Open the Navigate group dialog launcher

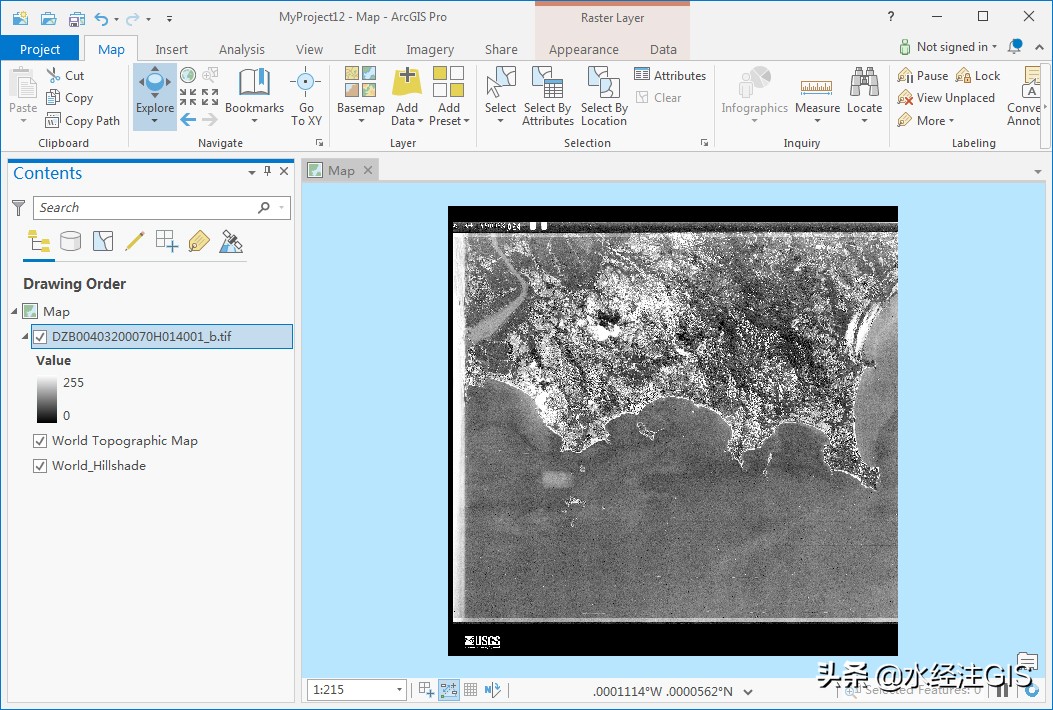pyautogui.click(x=320, y=142)
